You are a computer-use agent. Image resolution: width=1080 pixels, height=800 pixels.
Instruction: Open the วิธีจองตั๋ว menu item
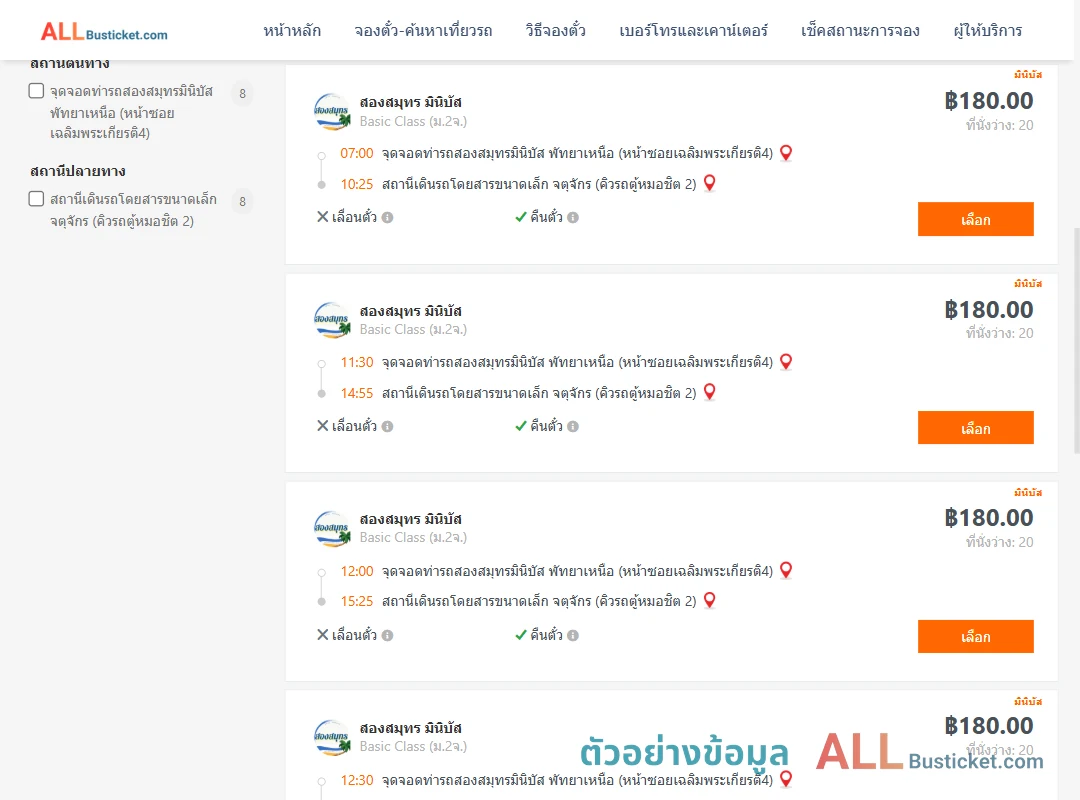pos(555,31)
